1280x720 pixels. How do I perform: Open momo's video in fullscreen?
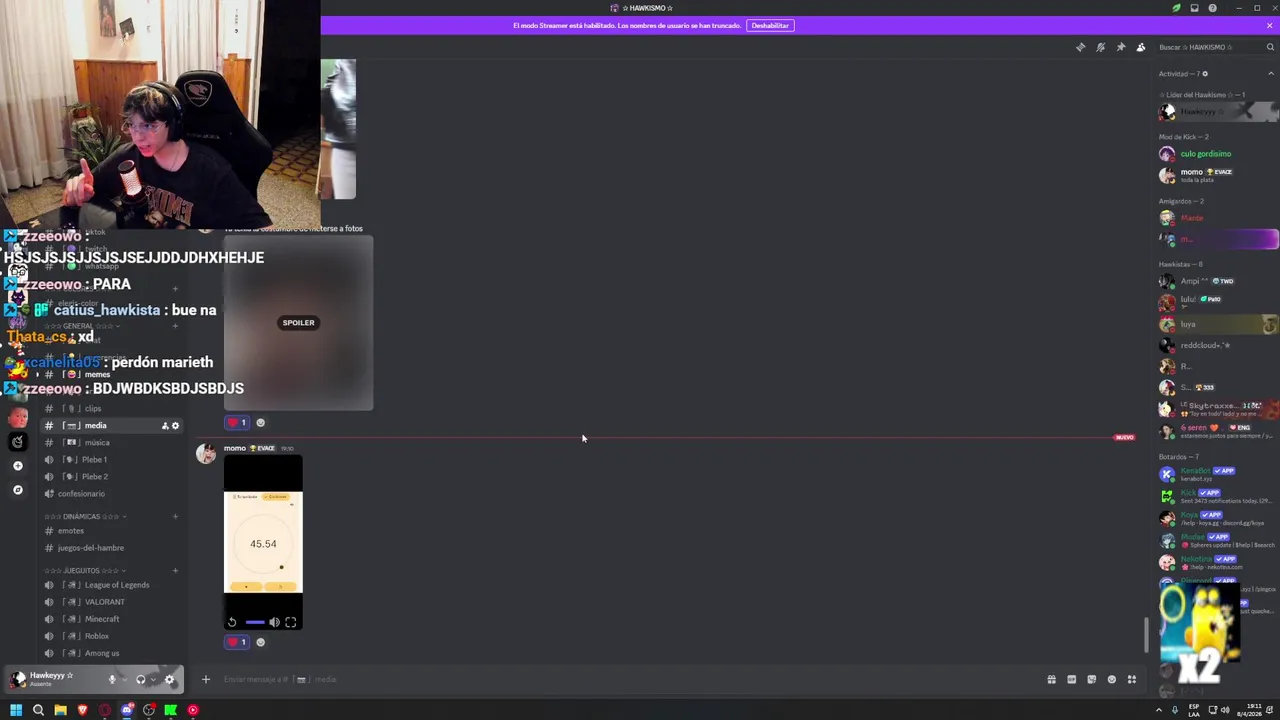(x=291, y=622)
